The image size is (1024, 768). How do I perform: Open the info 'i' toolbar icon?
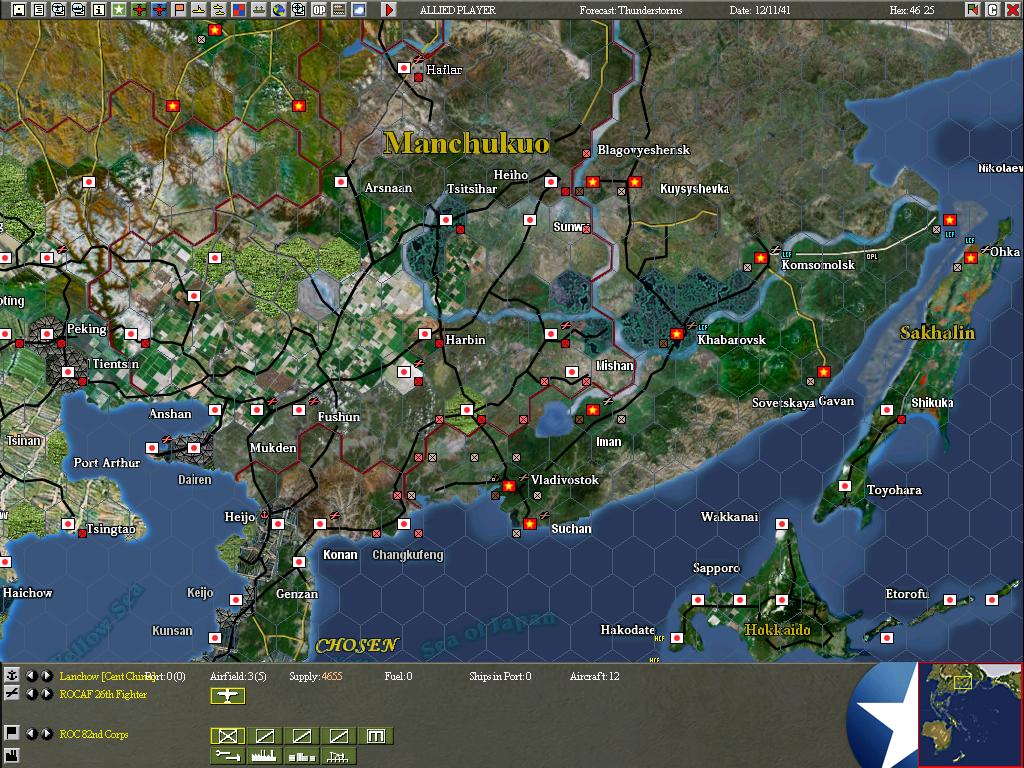tap(99, 10)
